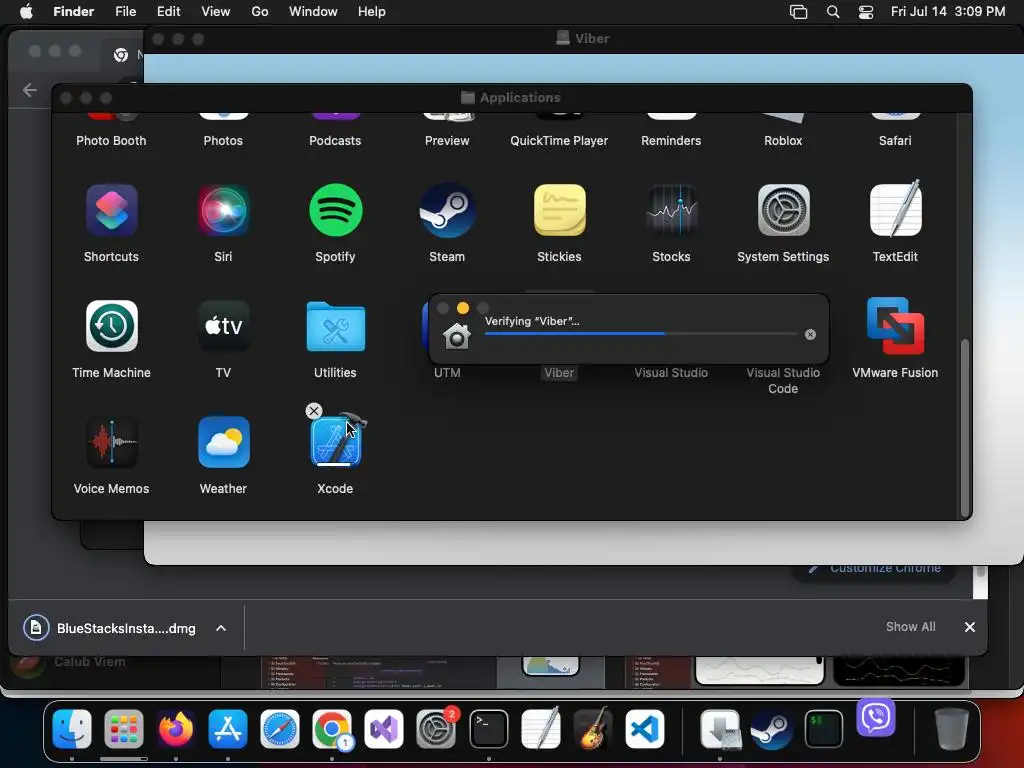
Task: Select the Podcasts app label
Action: coord(335,140)
